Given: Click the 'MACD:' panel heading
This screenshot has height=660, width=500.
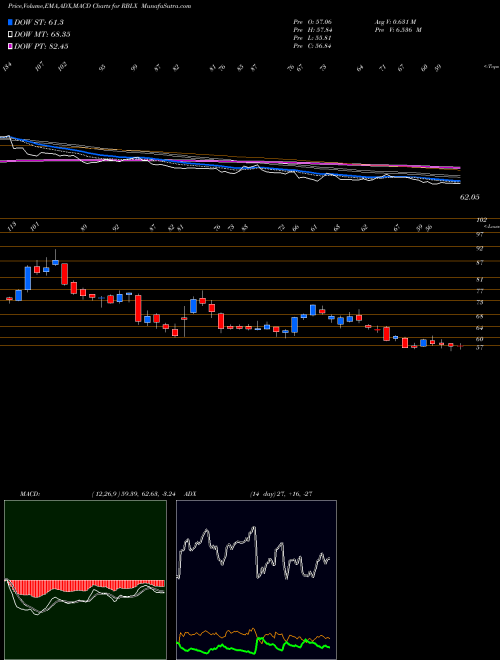Looking at the screenshot, I should pos(30,494).
